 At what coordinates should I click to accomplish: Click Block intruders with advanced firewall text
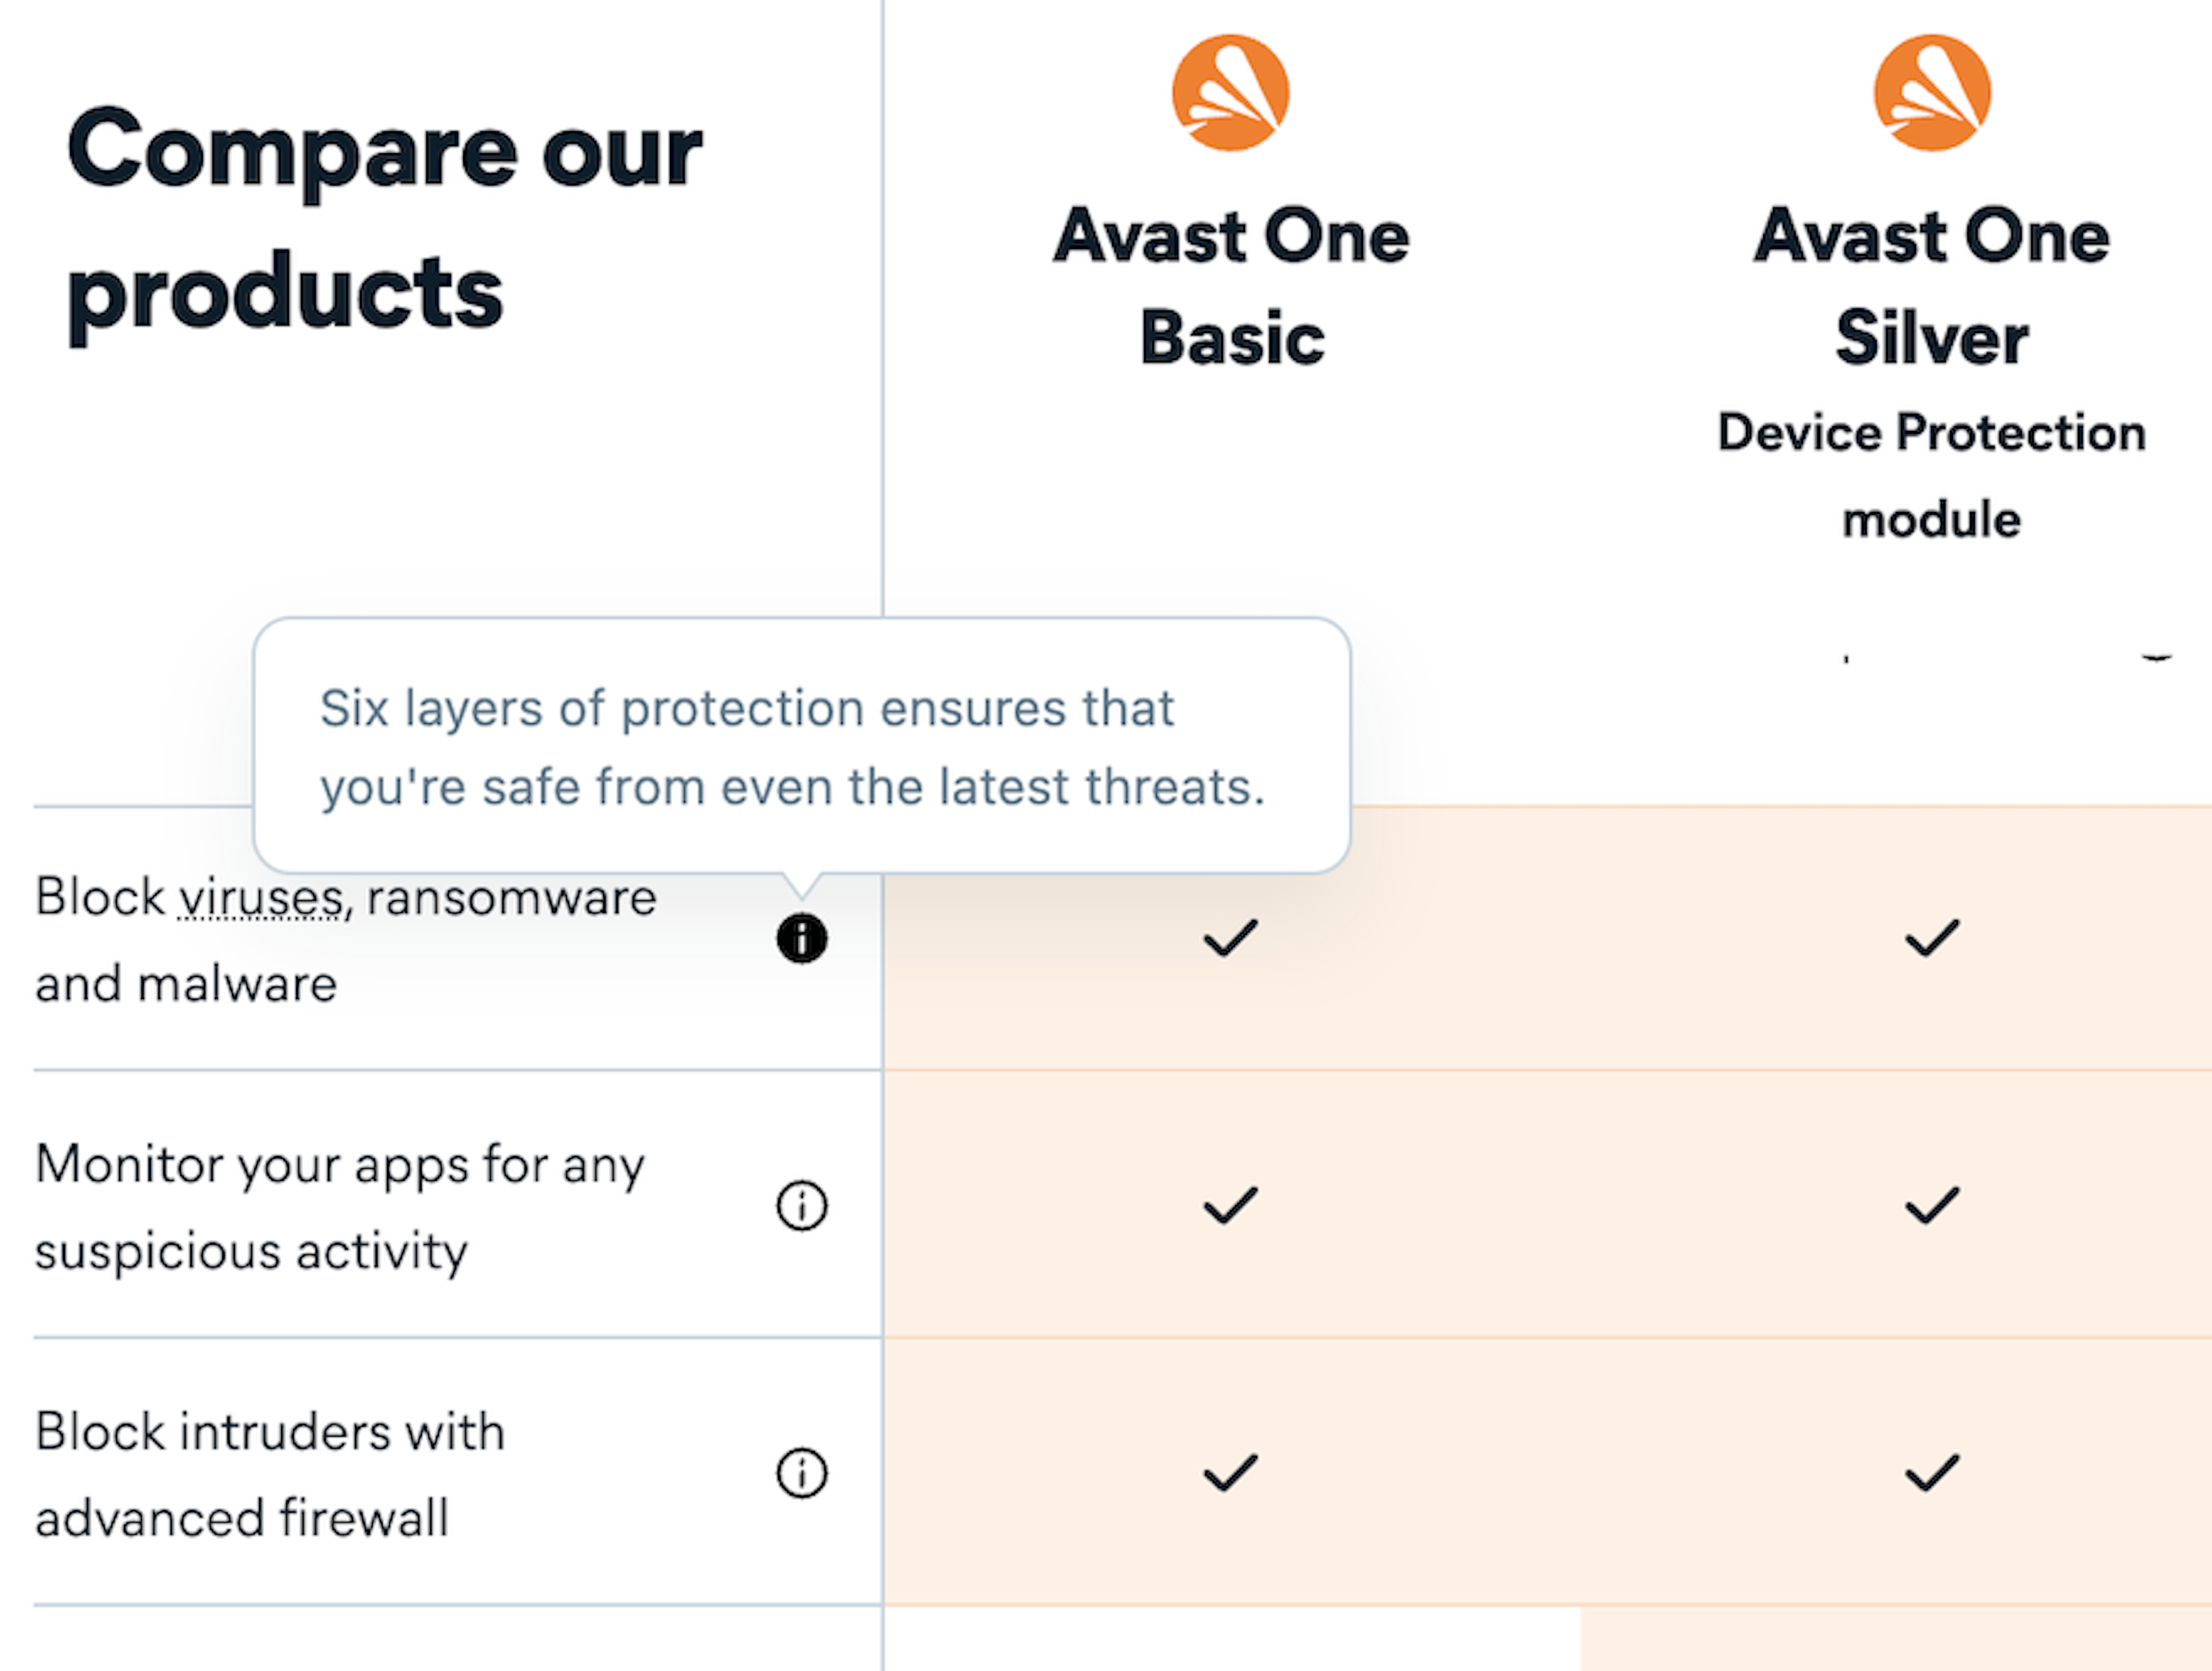coord(270,1474)
